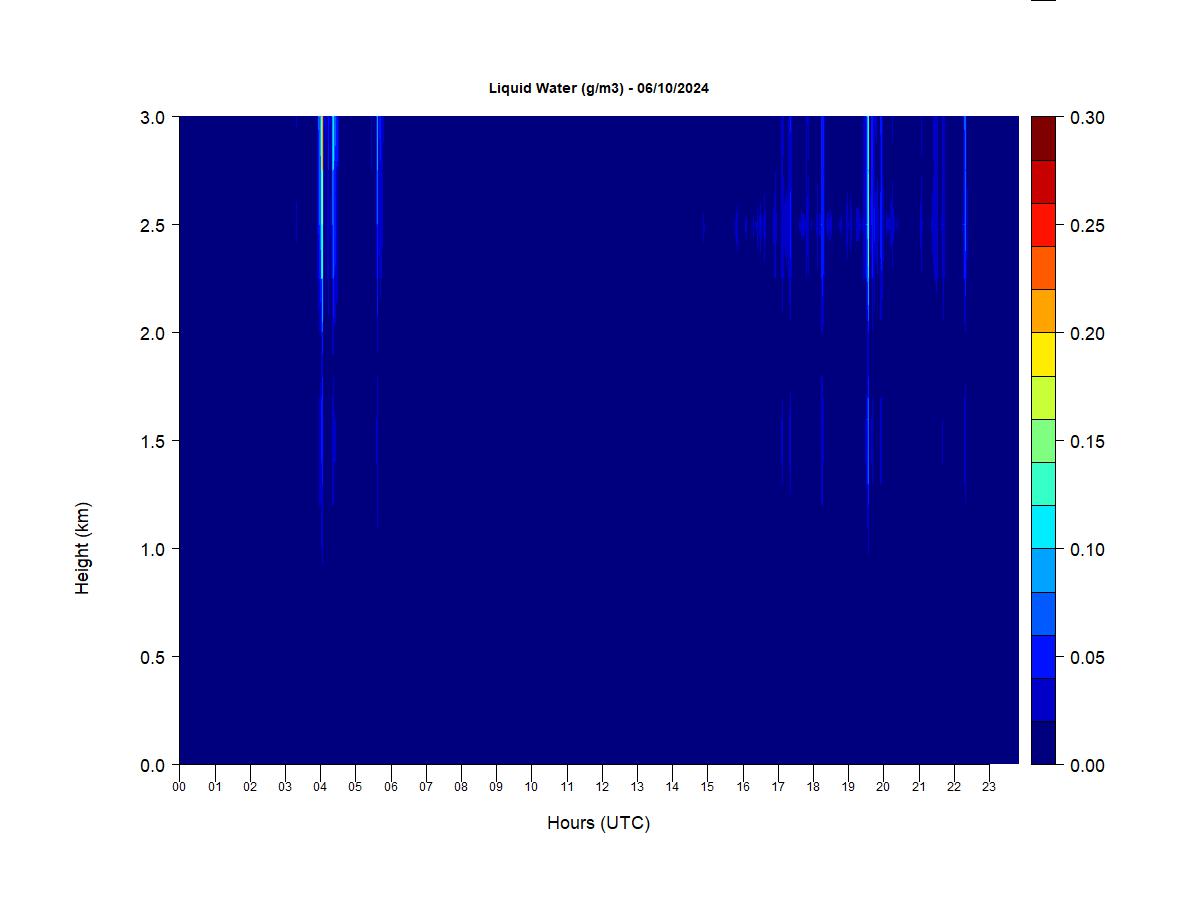1200x900 pixels.
Task: Pick the bright red colorbar segment
Action: click(1043, 225)
